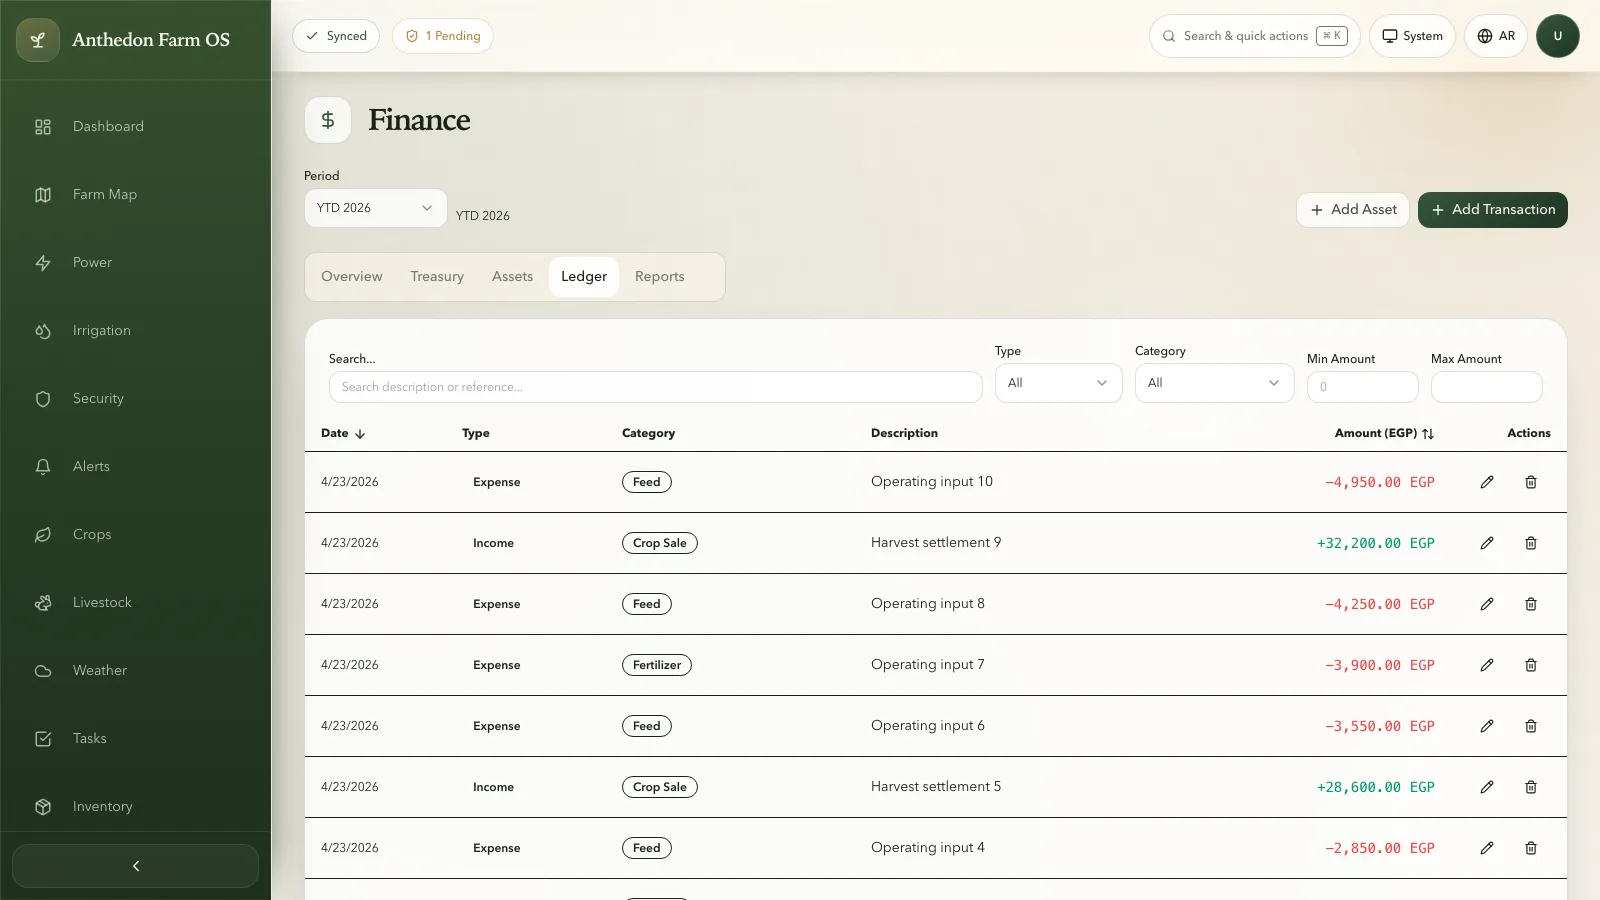This screenshot has height=900, width=1600.
Task: Edit the Operating input 10 transaction
Action: click(x=1487, y=482)
